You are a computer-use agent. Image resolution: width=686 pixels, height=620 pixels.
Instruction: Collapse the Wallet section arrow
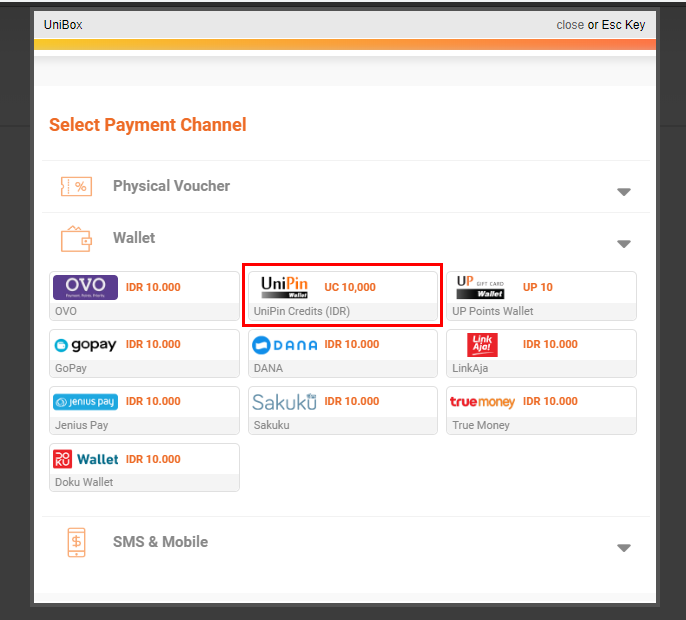623,244
